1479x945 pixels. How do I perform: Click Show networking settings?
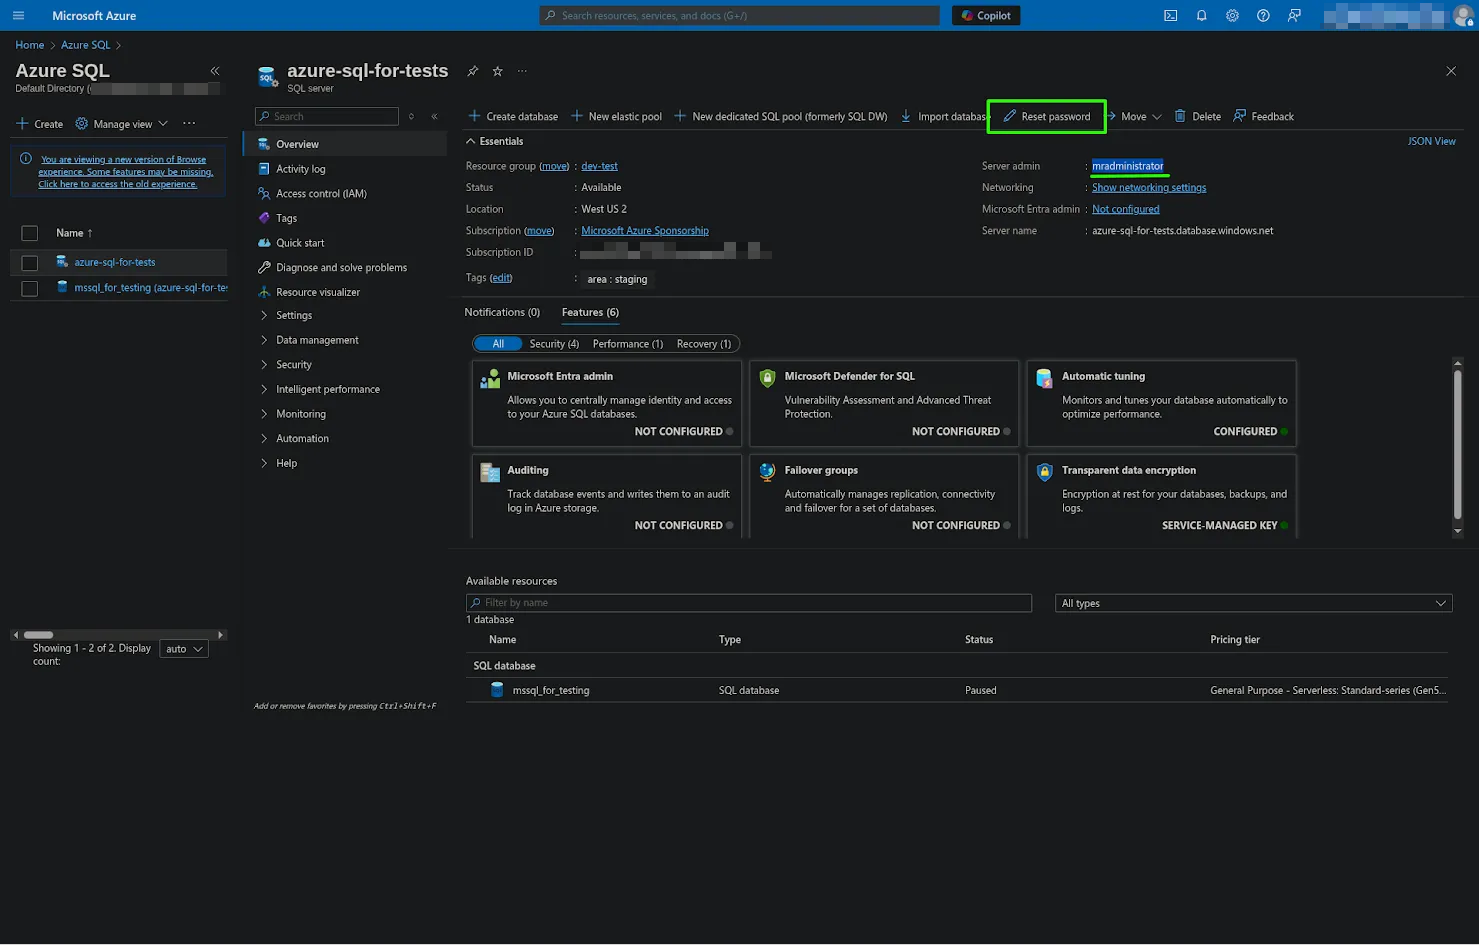click(x=1149, y=187)
